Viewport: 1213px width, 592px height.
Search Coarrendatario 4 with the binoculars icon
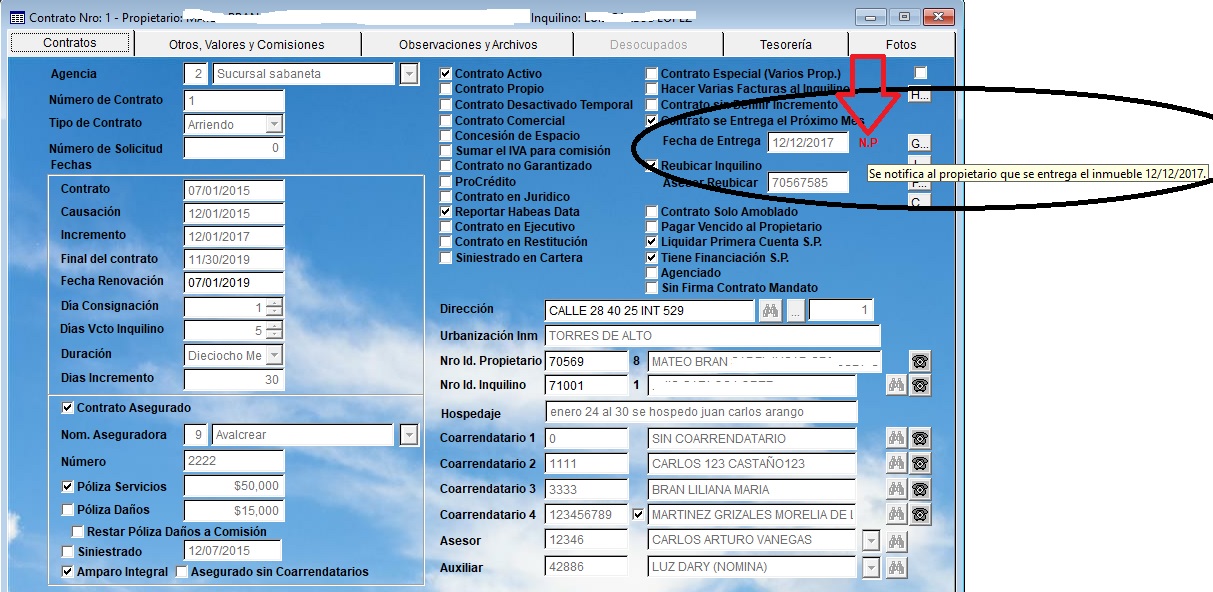tap(896, 515)
